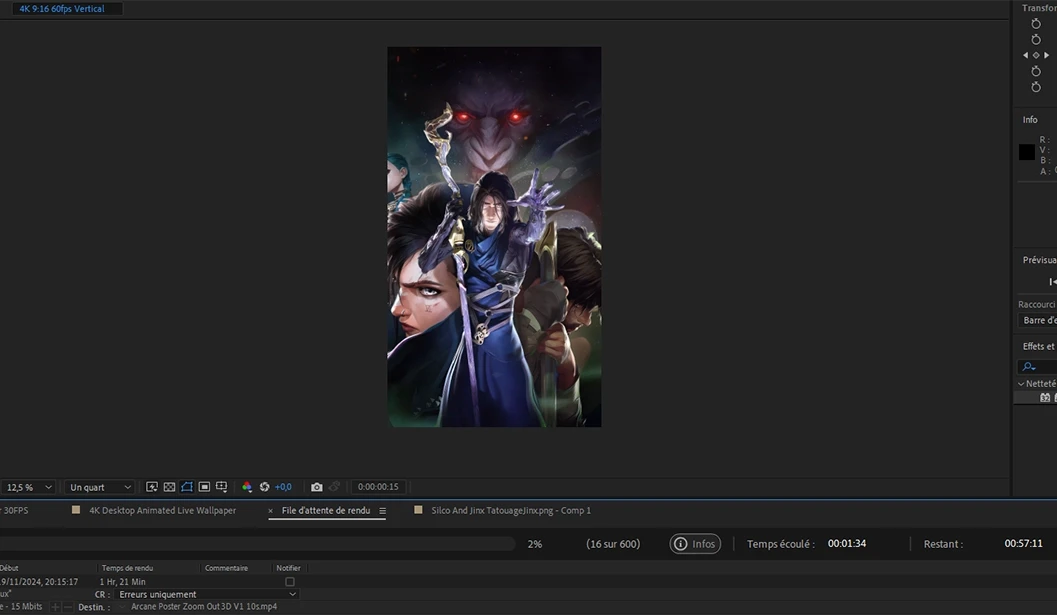Switch to 4K Desktop Animated Live Wallpaper tab

[x=162, y=510]
